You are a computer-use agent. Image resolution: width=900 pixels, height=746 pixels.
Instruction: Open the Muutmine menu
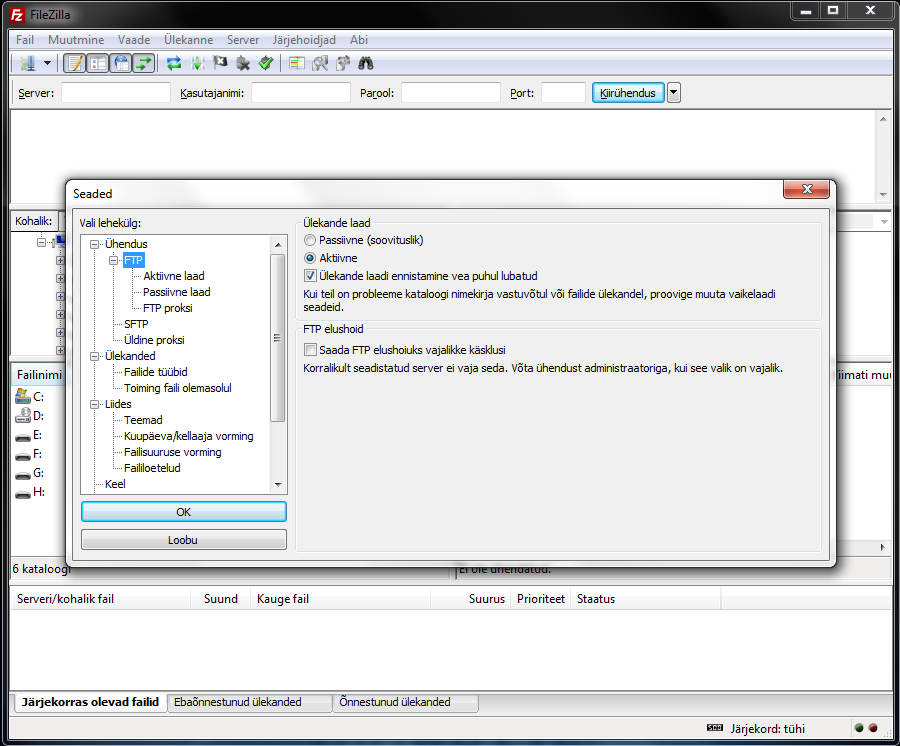pyautogui.click(x=76, y=40)
